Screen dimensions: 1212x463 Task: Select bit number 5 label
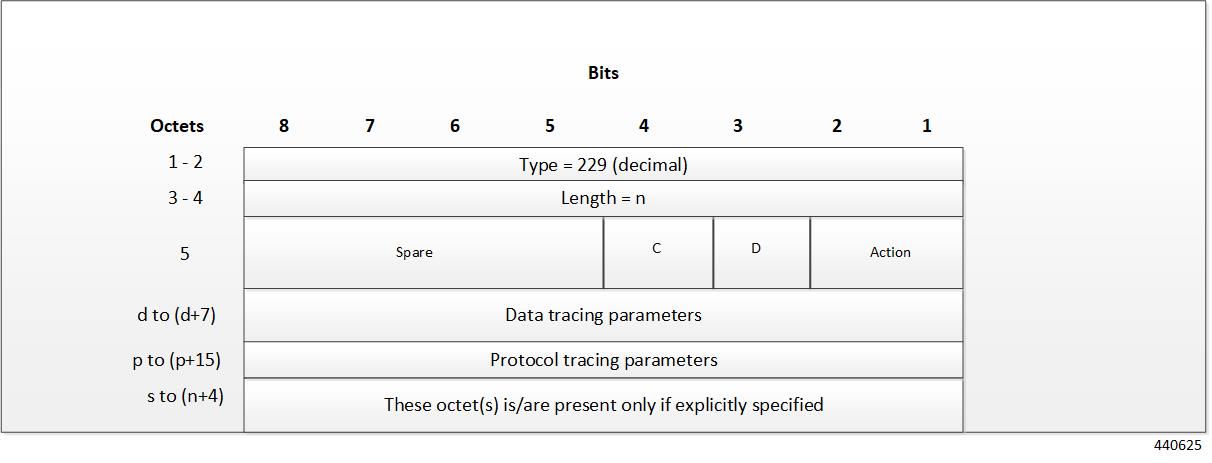click(x=550, y=126)
